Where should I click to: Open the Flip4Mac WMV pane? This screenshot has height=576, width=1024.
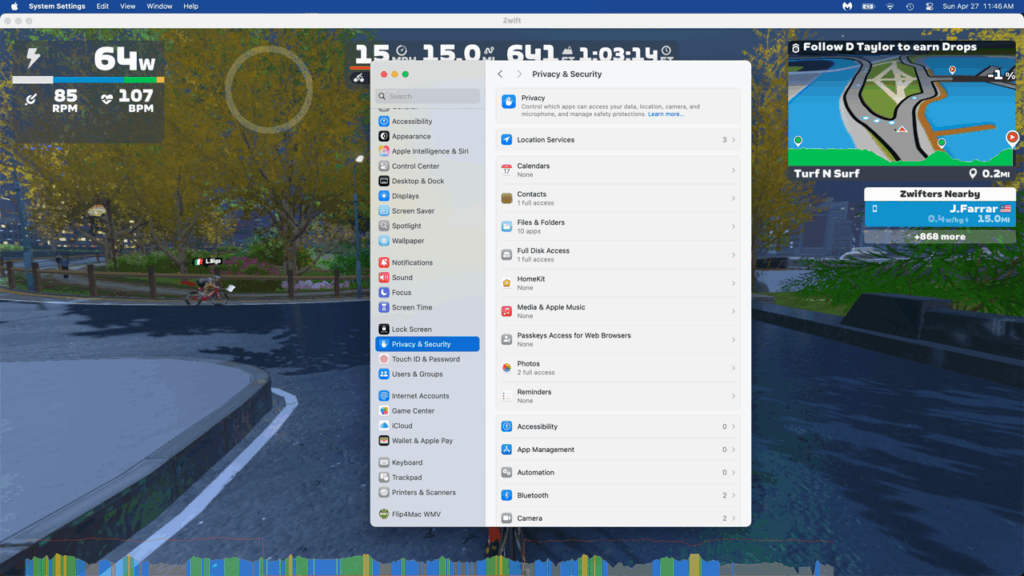click(428, 515)
